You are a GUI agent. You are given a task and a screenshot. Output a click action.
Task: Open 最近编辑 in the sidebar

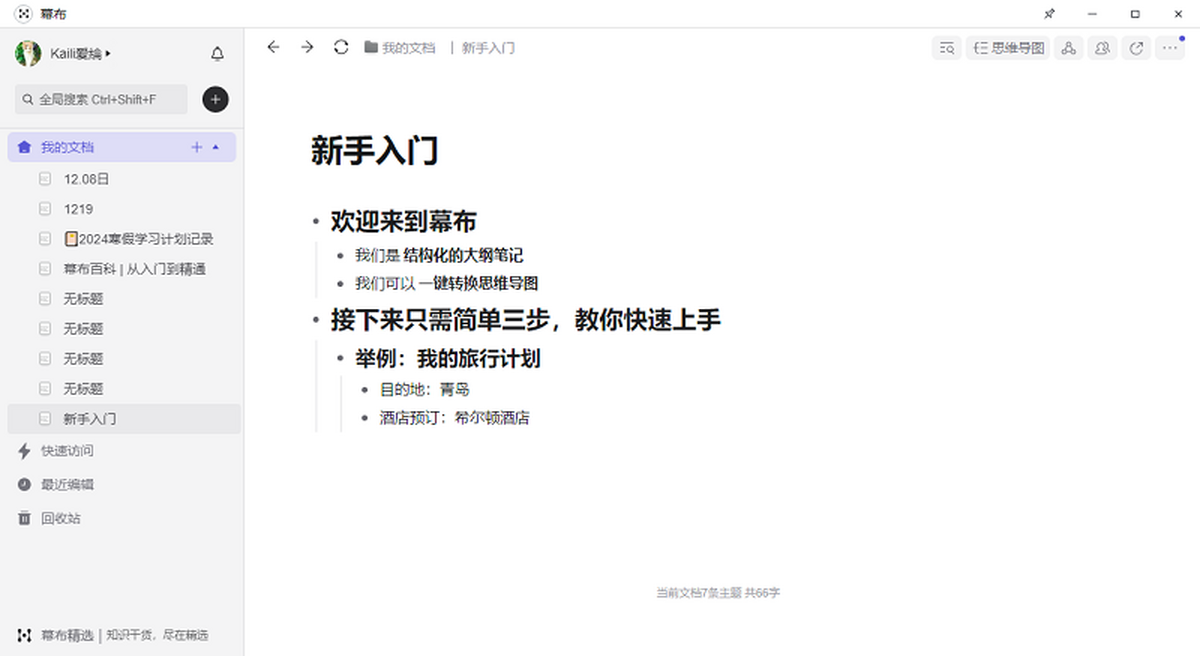tap(66, 485)
